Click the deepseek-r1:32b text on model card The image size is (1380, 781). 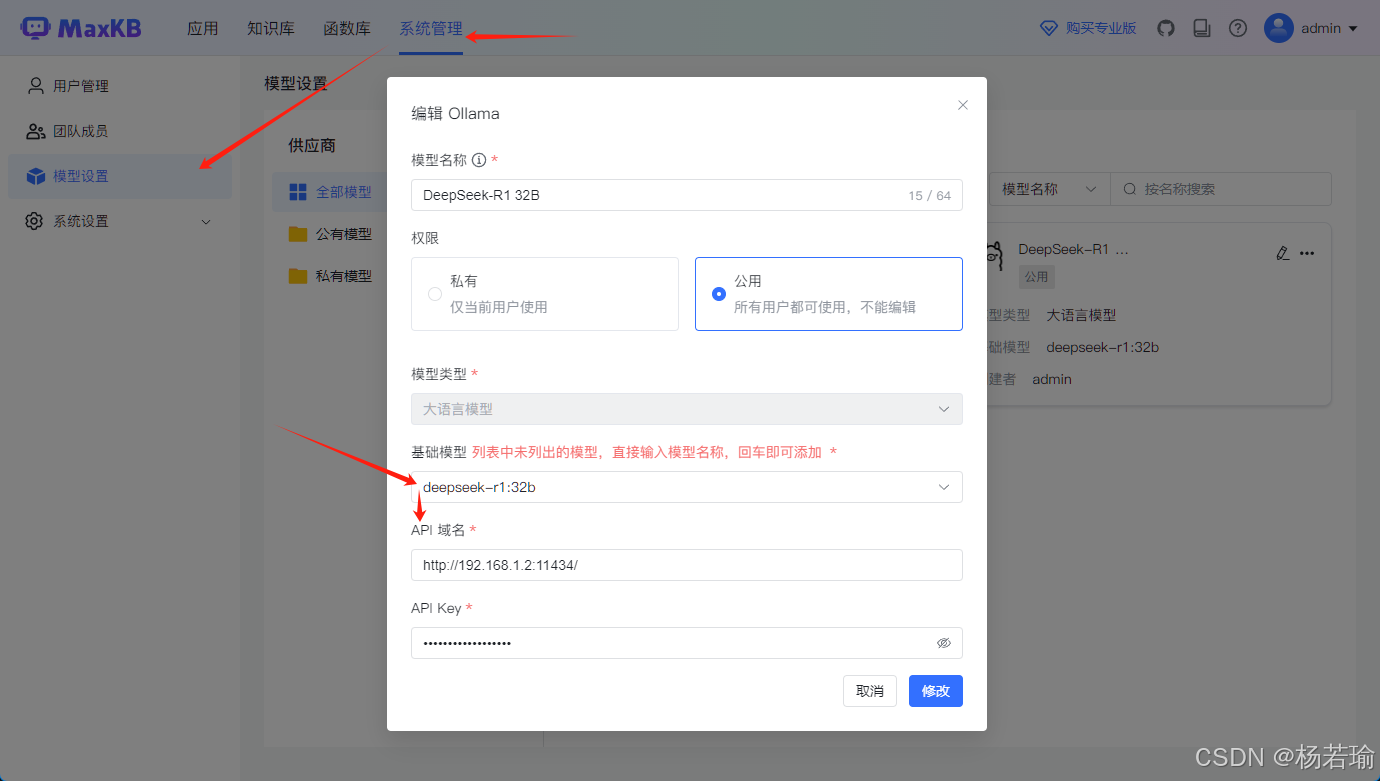click(x=1102, y=347)
